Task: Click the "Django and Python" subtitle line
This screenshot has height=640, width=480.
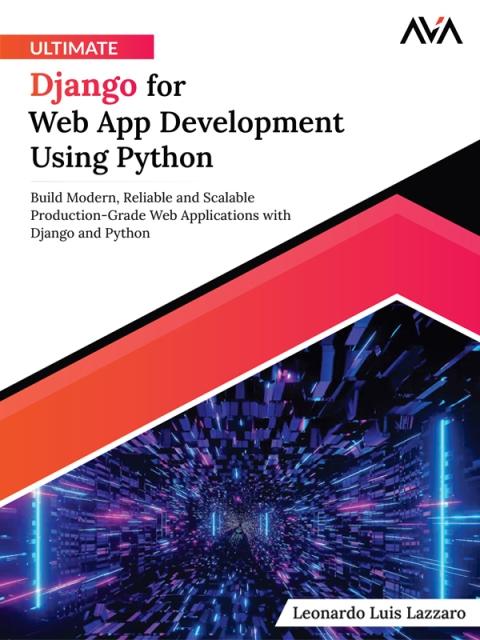Action: click(x=90, y=233)
